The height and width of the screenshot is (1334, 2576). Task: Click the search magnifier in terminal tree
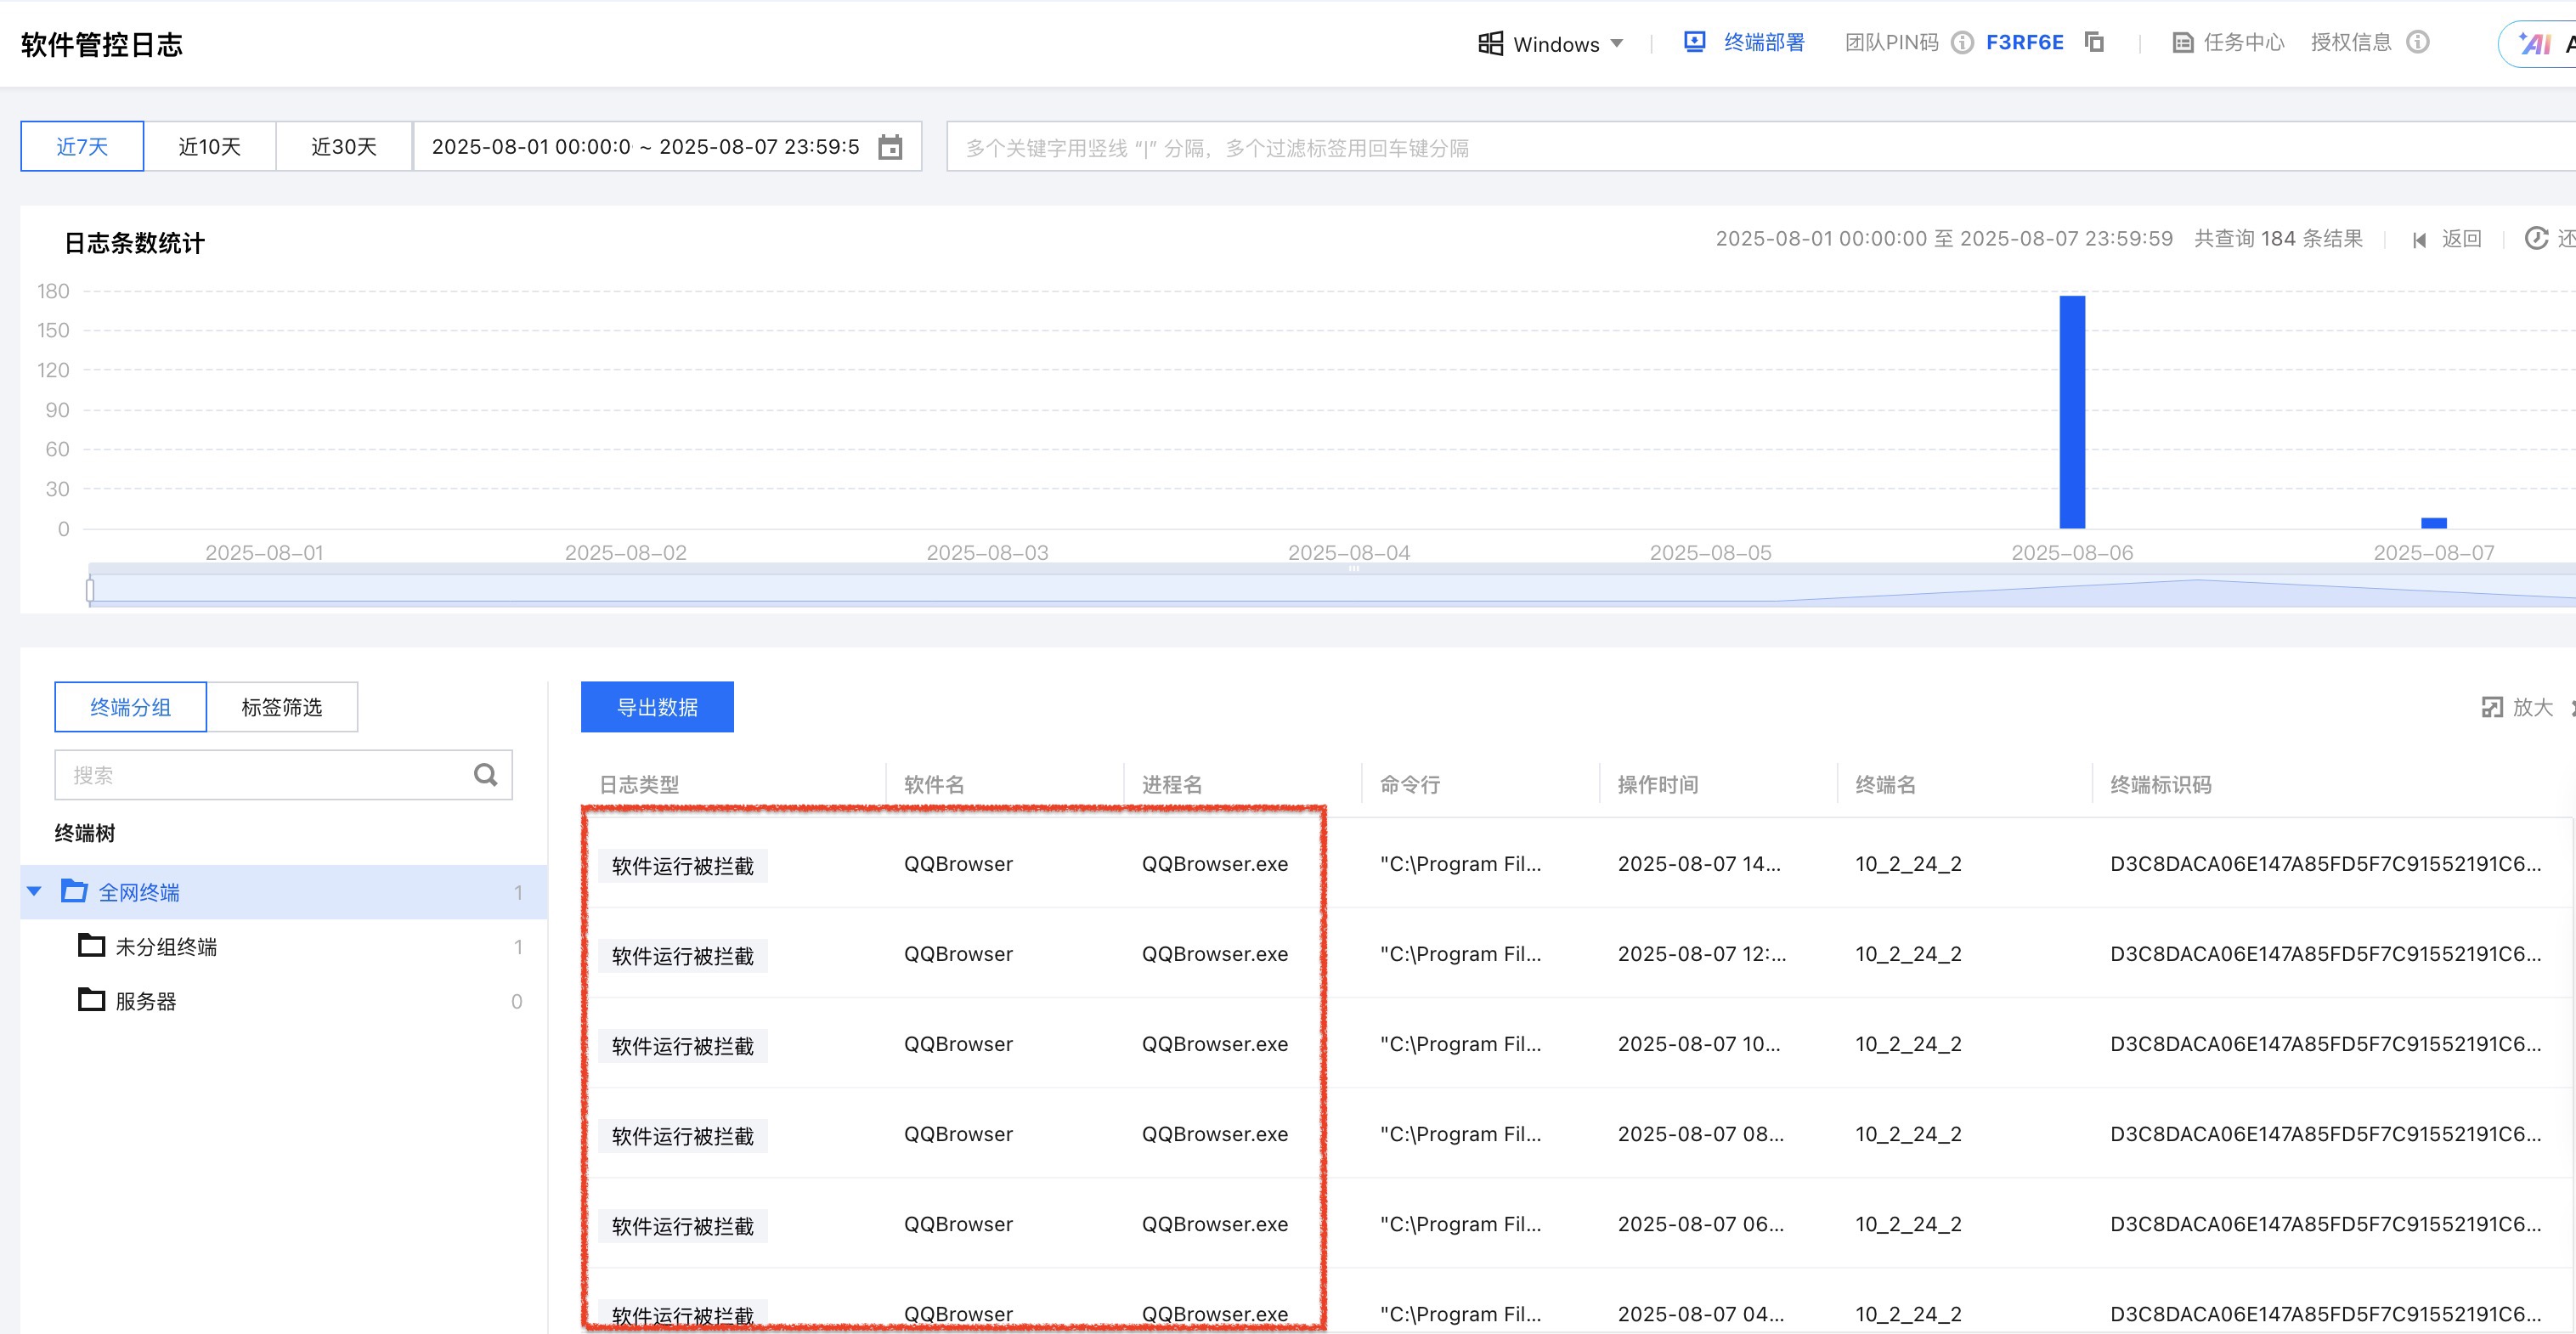(x=485, y=775)
